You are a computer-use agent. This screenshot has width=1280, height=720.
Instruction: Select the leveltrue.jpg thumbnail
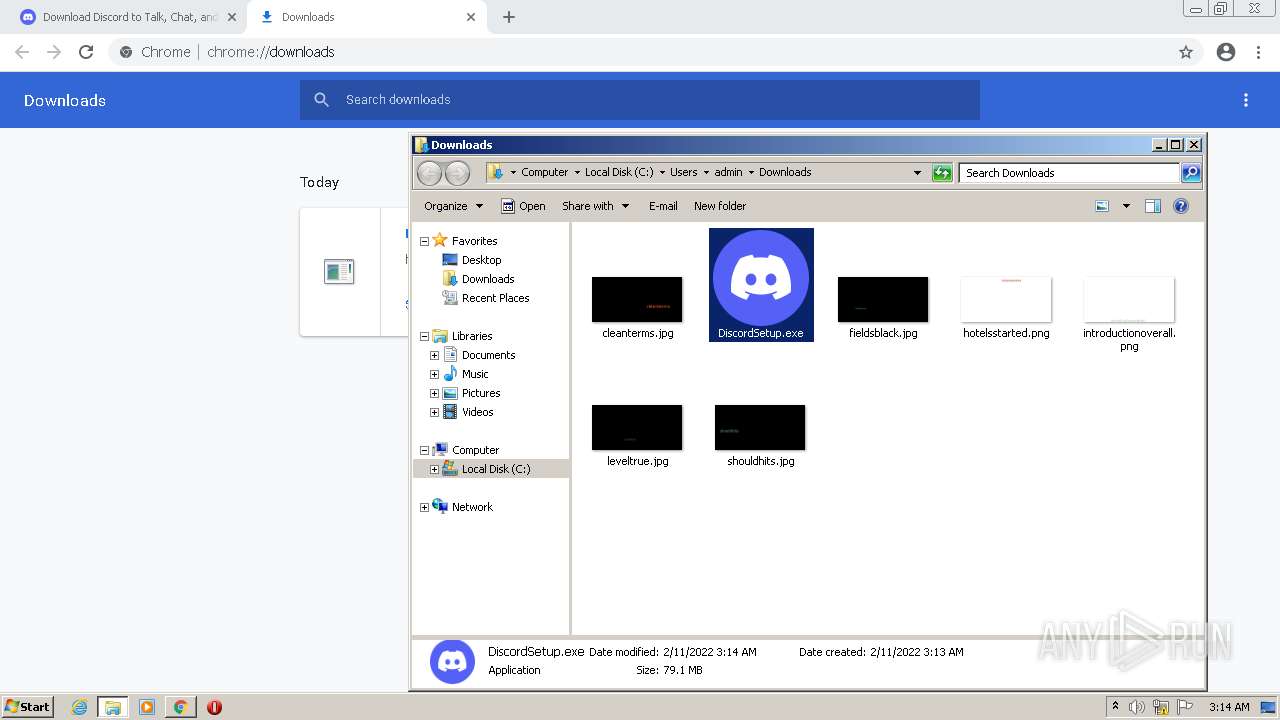pos(637,427)
